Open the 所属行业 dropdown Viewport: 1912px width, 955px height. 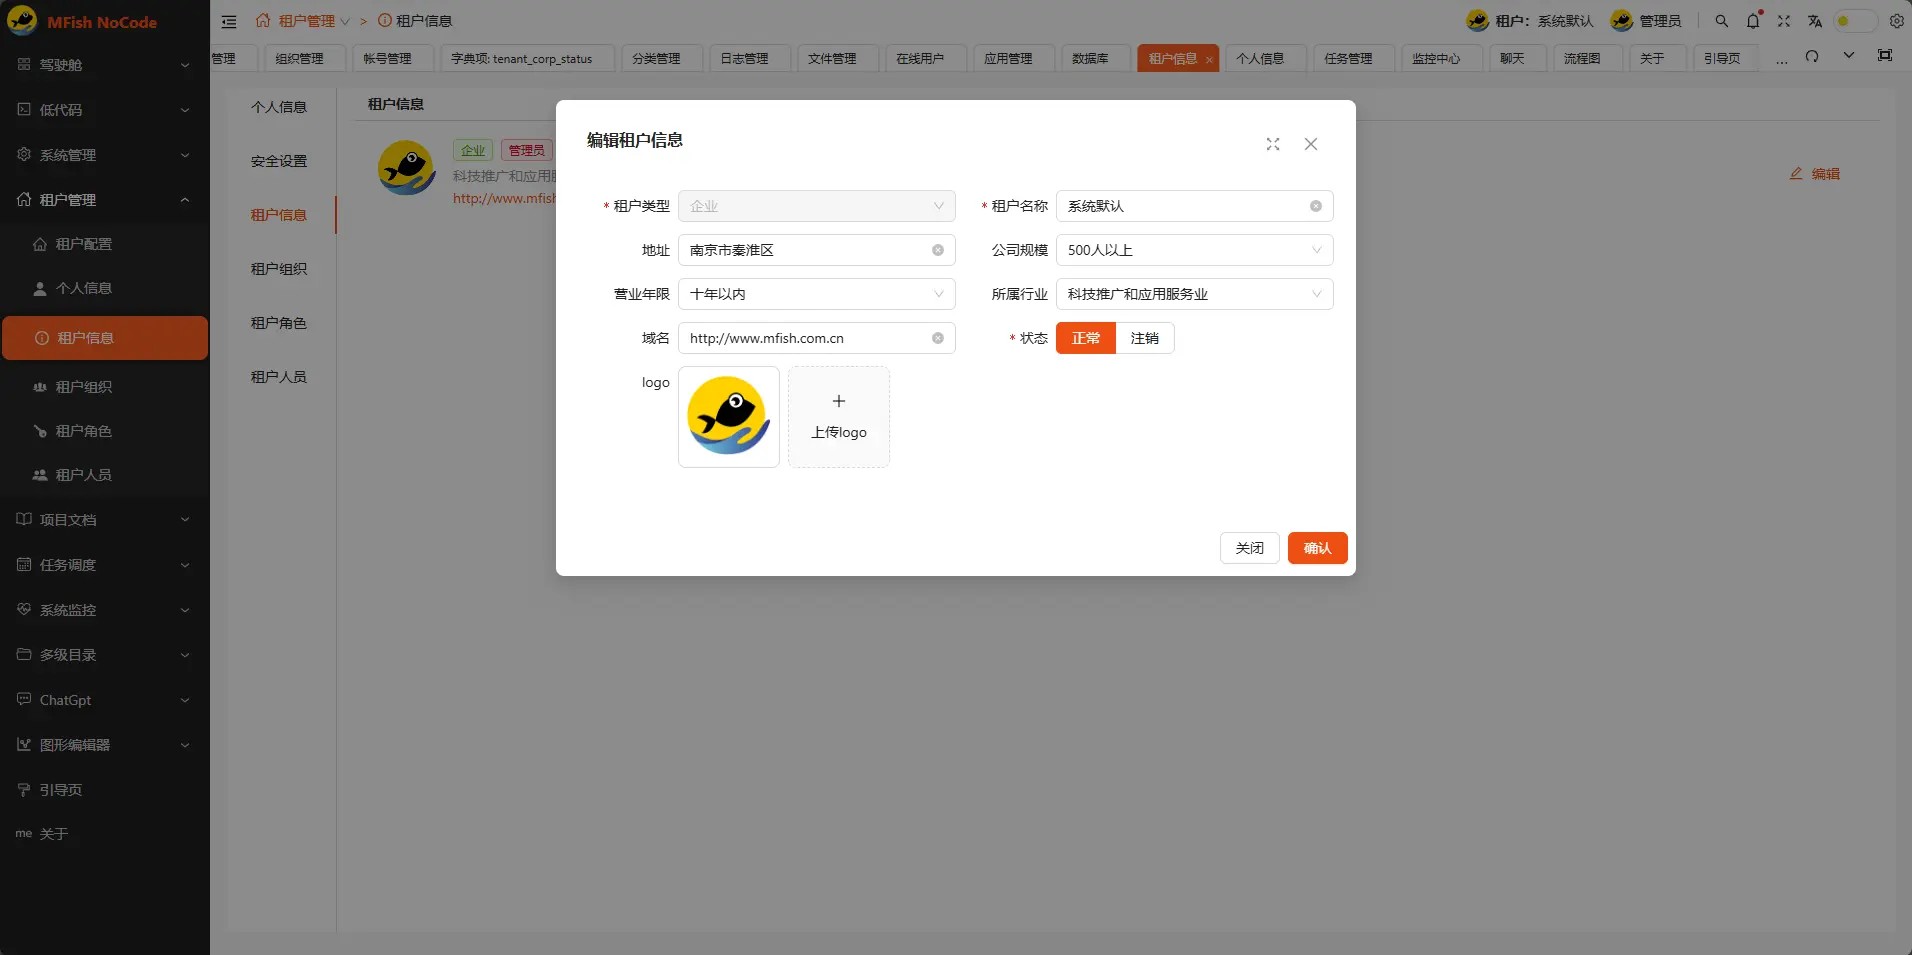pos(1195,294)
